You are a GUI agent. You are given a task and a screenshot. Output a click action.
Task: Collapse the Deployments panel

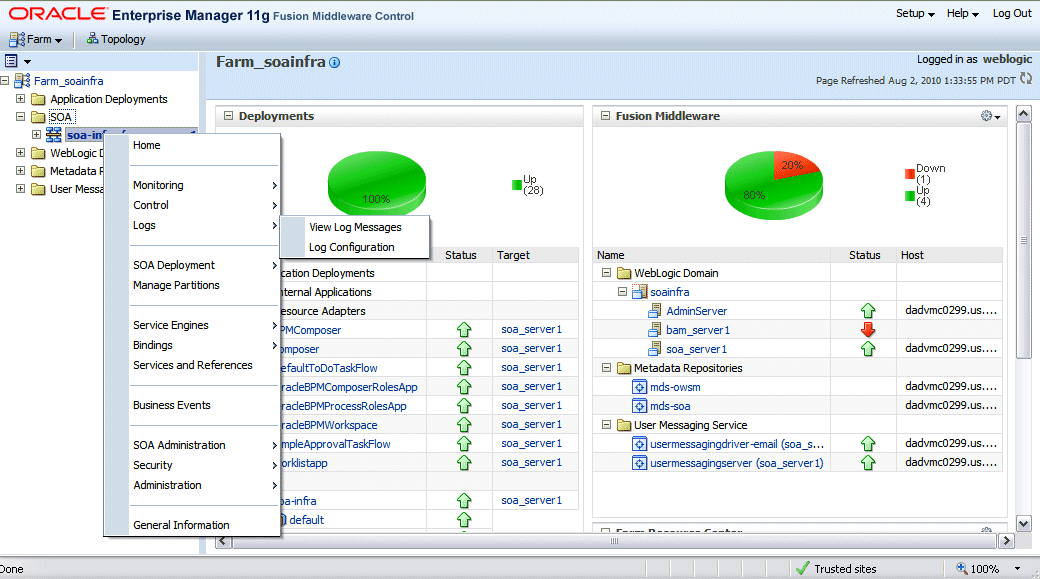pos(228,115)
